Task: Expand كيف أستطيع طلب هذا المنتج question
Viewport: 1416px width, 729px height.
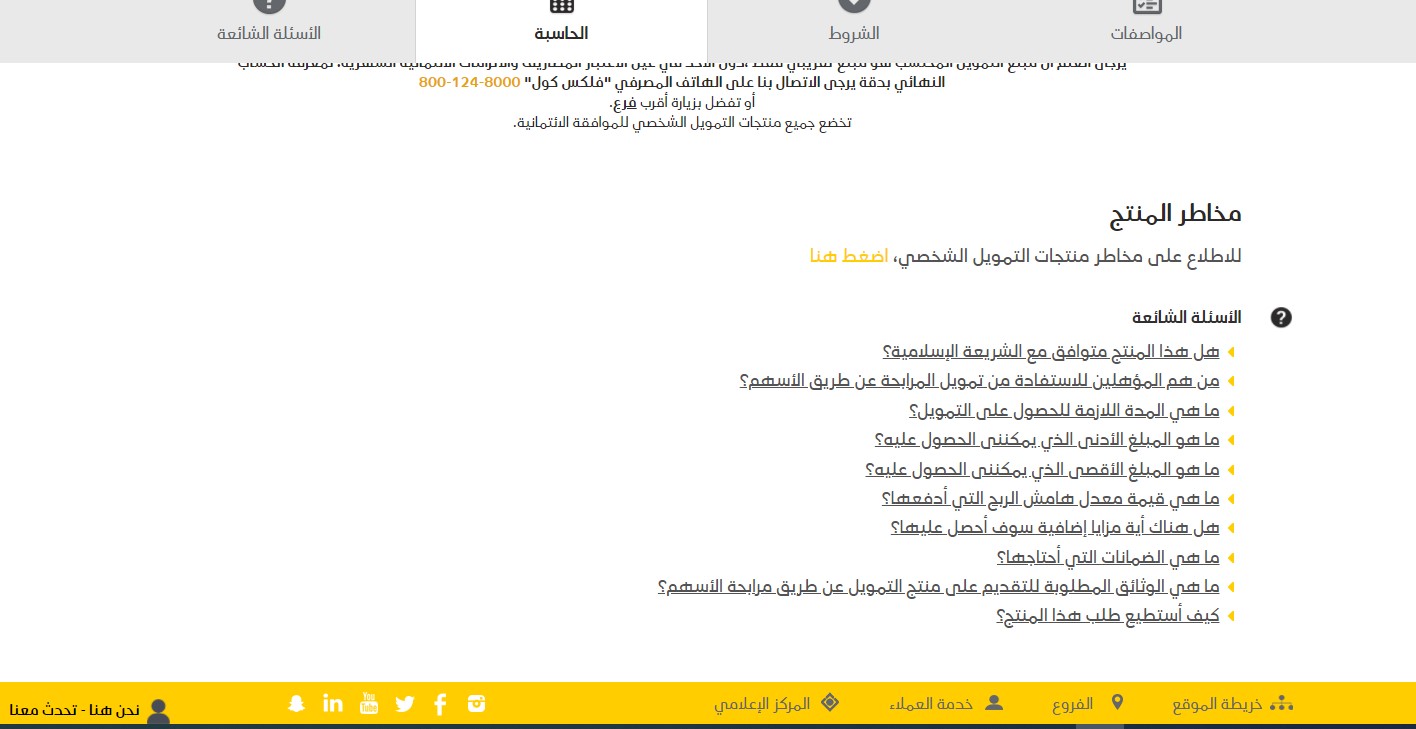Action: coord(1108,616)
